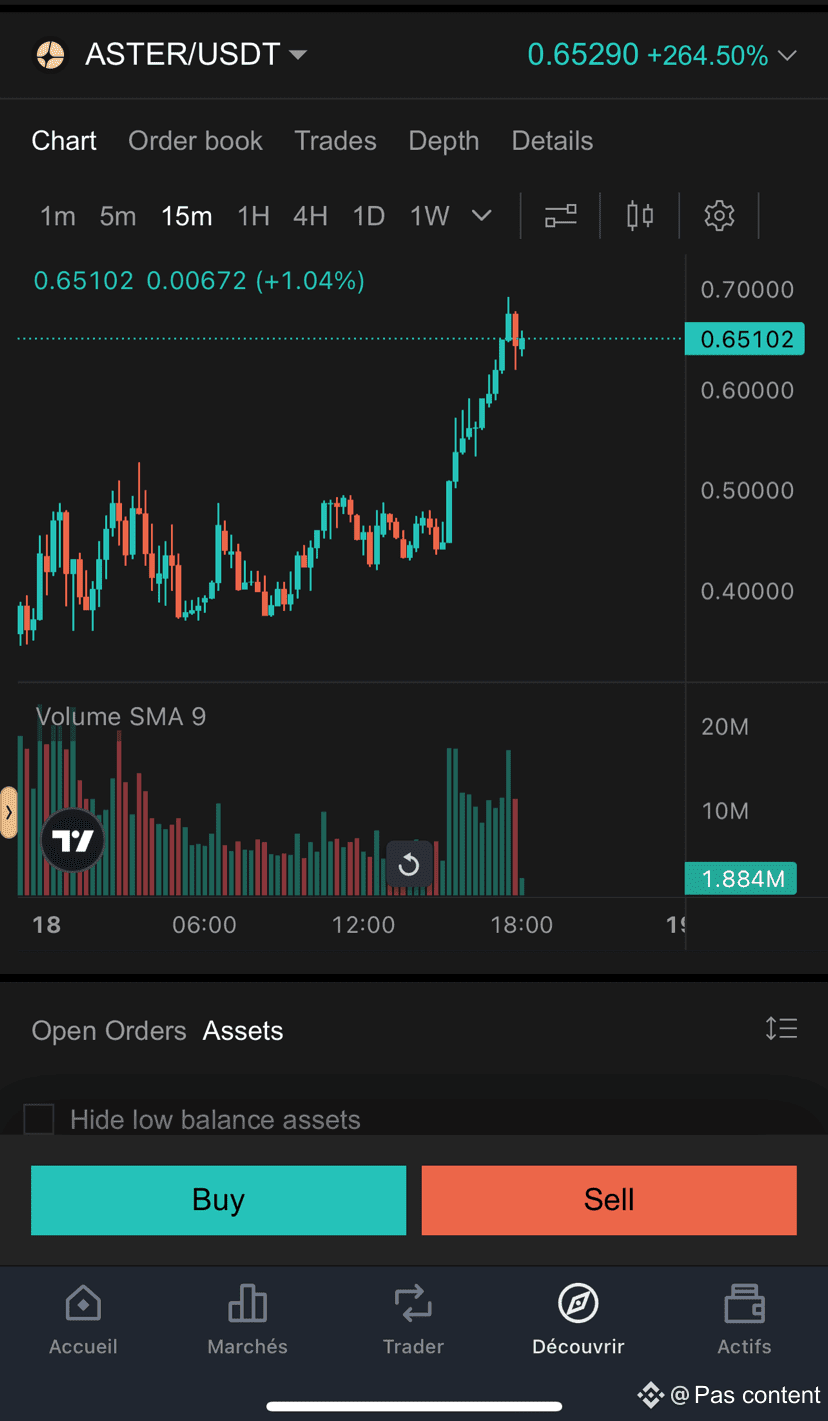Reset chart view with the circular arrow icon
The image size is (828, 1421).
click(409, 864)
